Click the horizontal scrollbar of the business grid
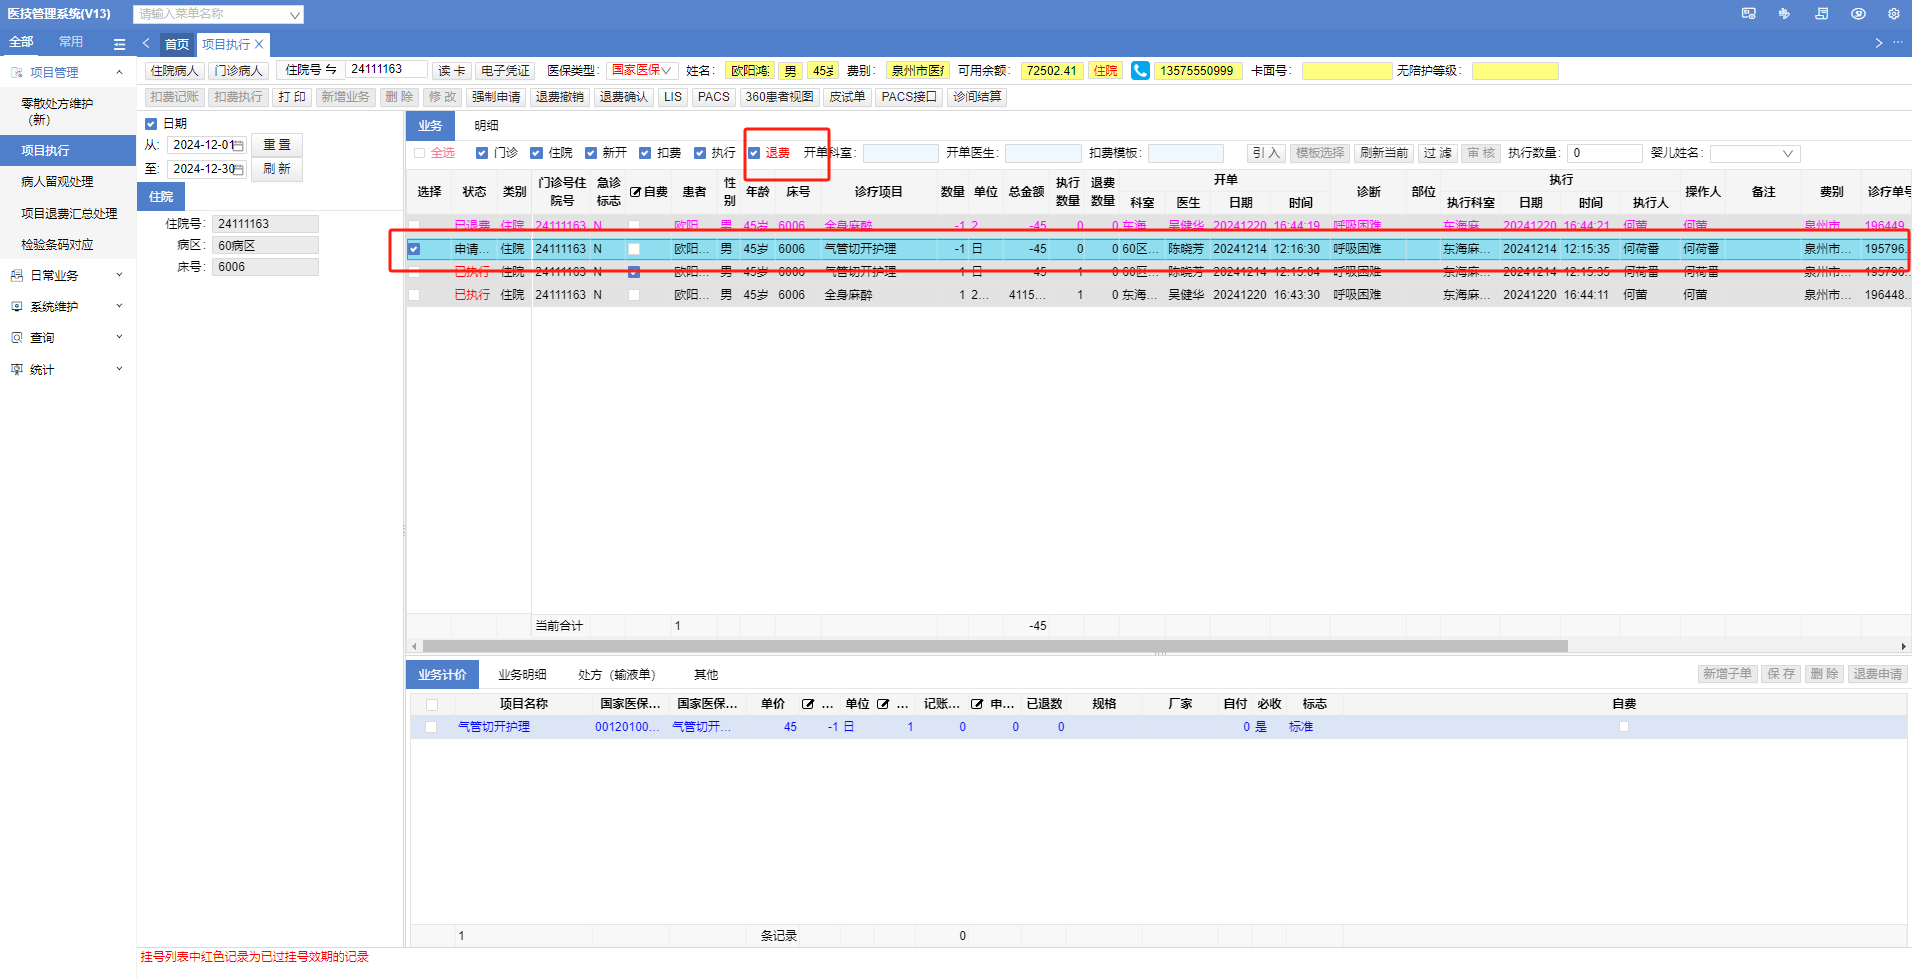Viewport: 1912px width, 979px height. tap(995, 646)
